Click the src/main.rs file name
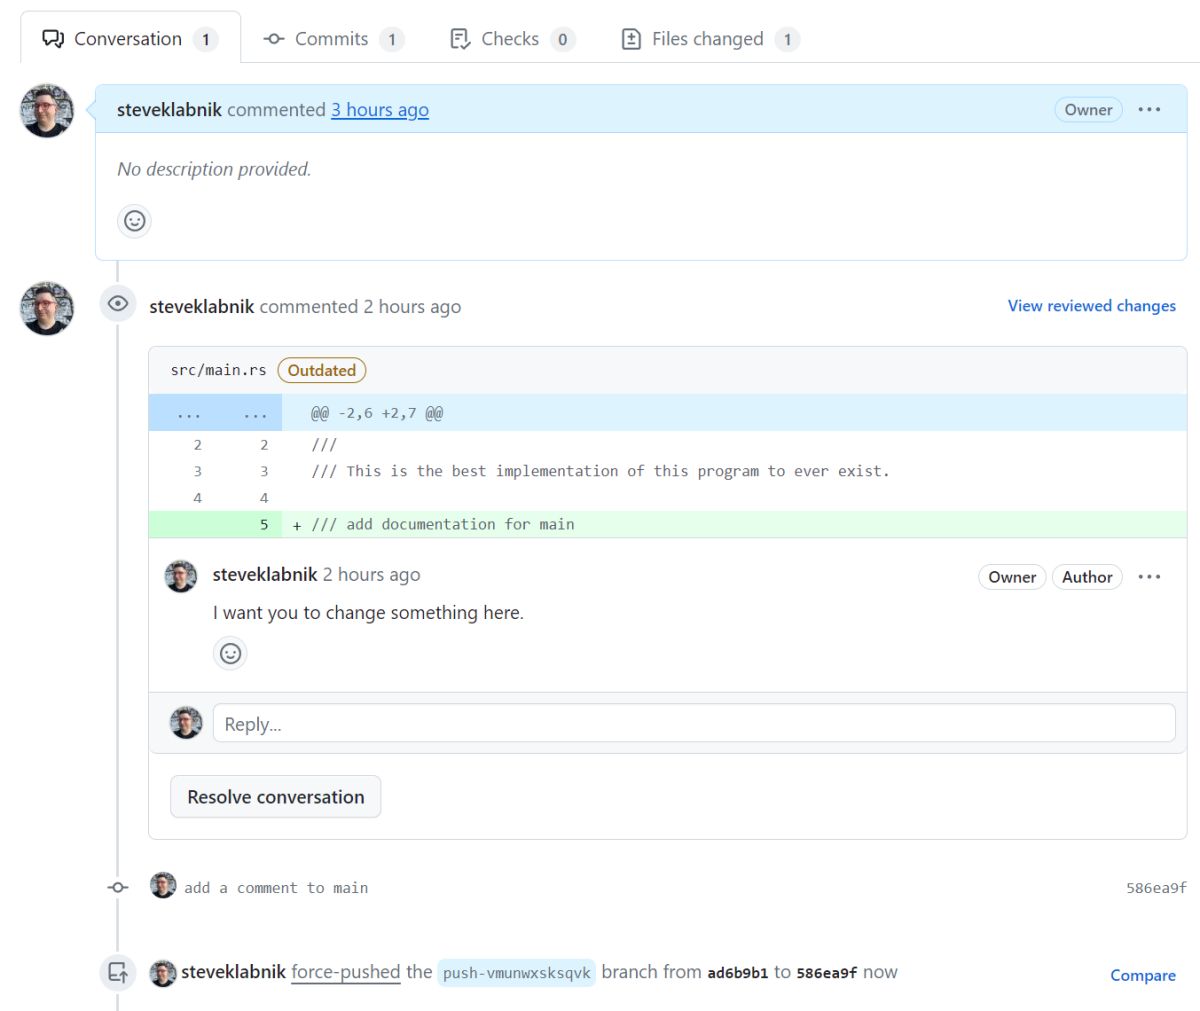1200x1011 pixels. 218,370
